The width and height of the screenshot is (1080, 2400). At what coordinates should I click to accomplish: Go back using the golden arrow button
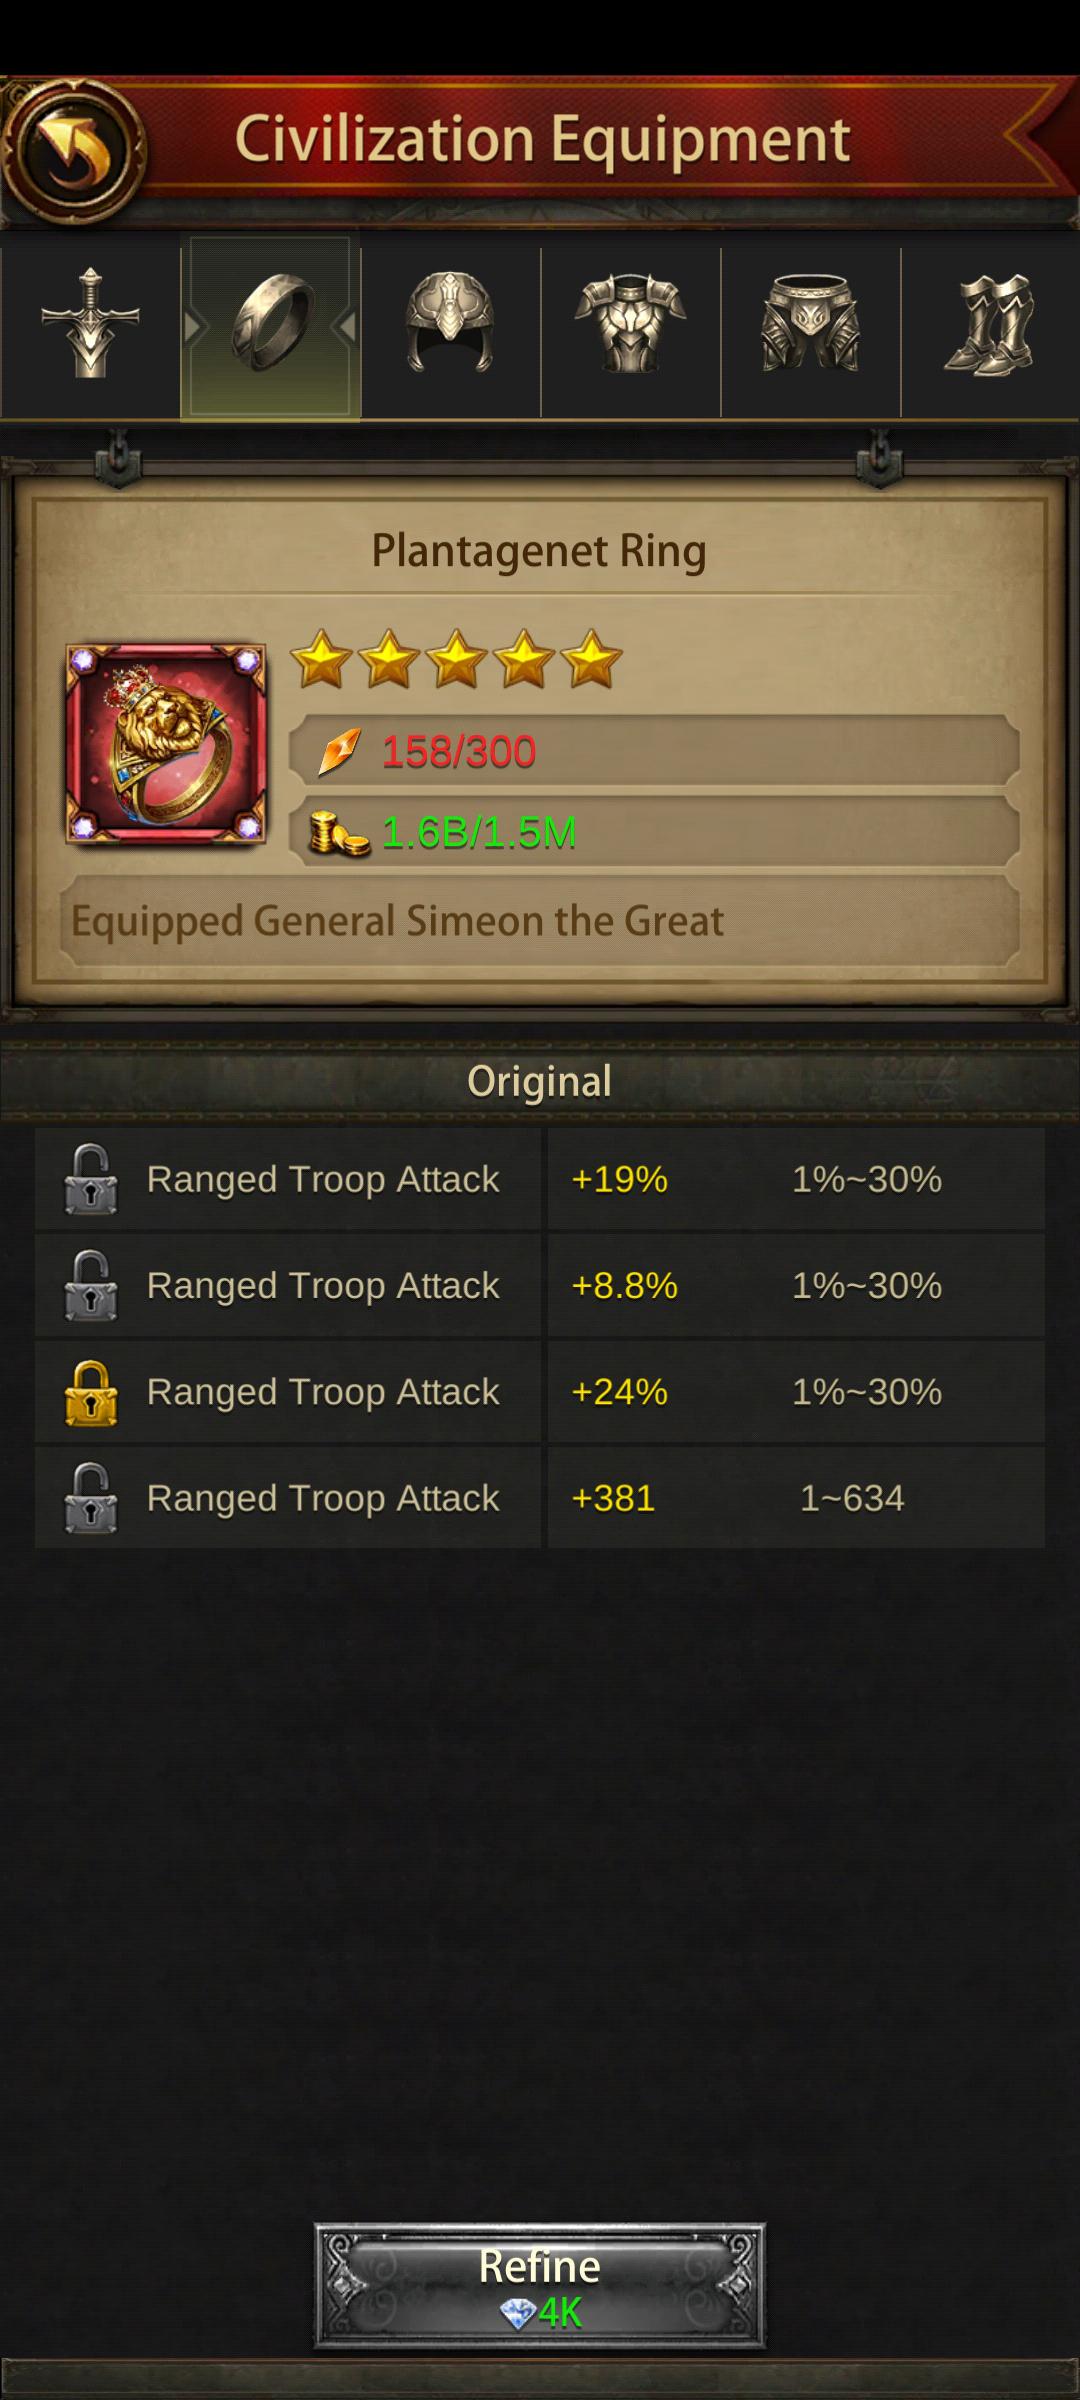pyautogui.click(x=75, y=150)
